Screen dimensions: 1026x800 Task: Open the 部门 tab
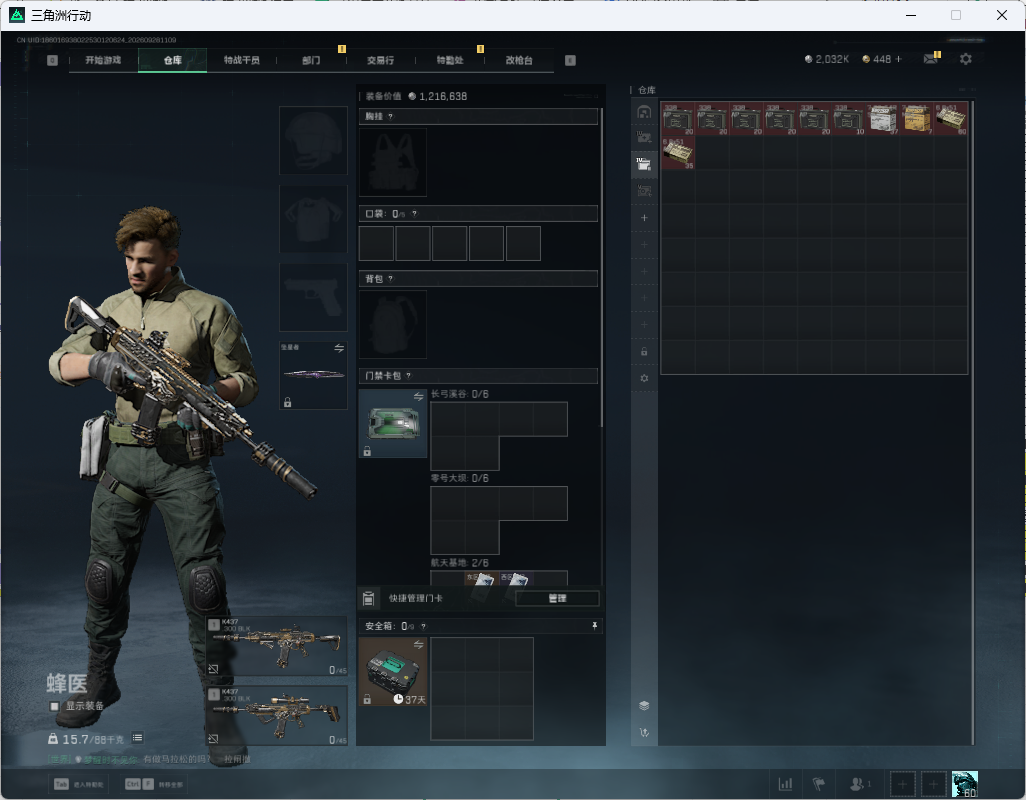coord(311,60)
